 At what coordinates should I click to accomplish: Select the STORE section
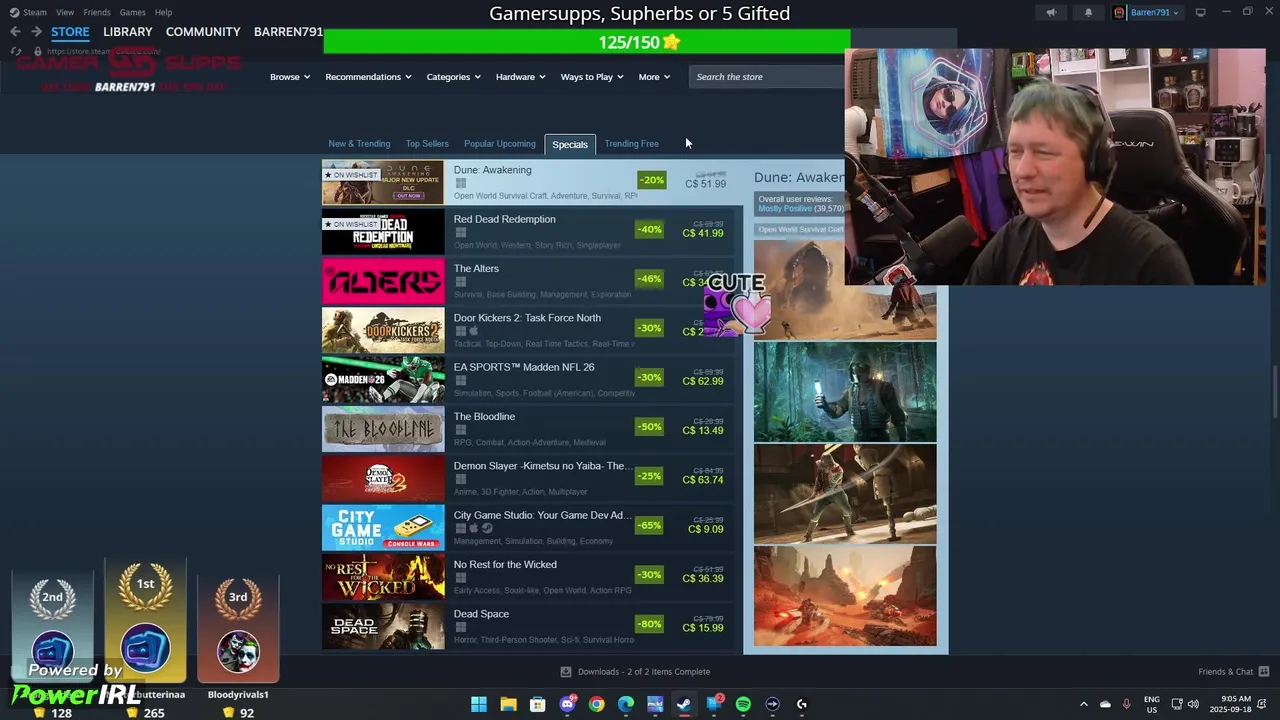(70, 32)
